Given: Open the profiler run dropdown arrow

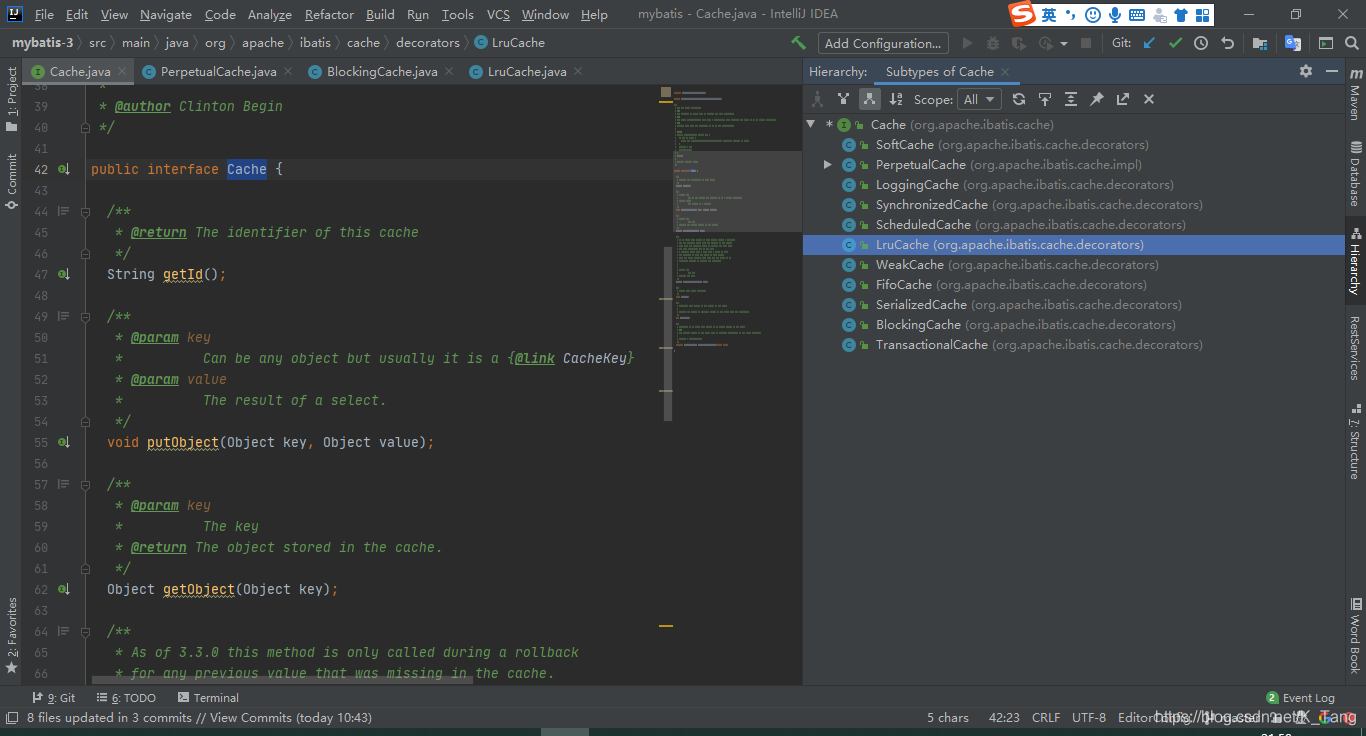Looking at the screenshot, I should click(x=1063, y=44).
